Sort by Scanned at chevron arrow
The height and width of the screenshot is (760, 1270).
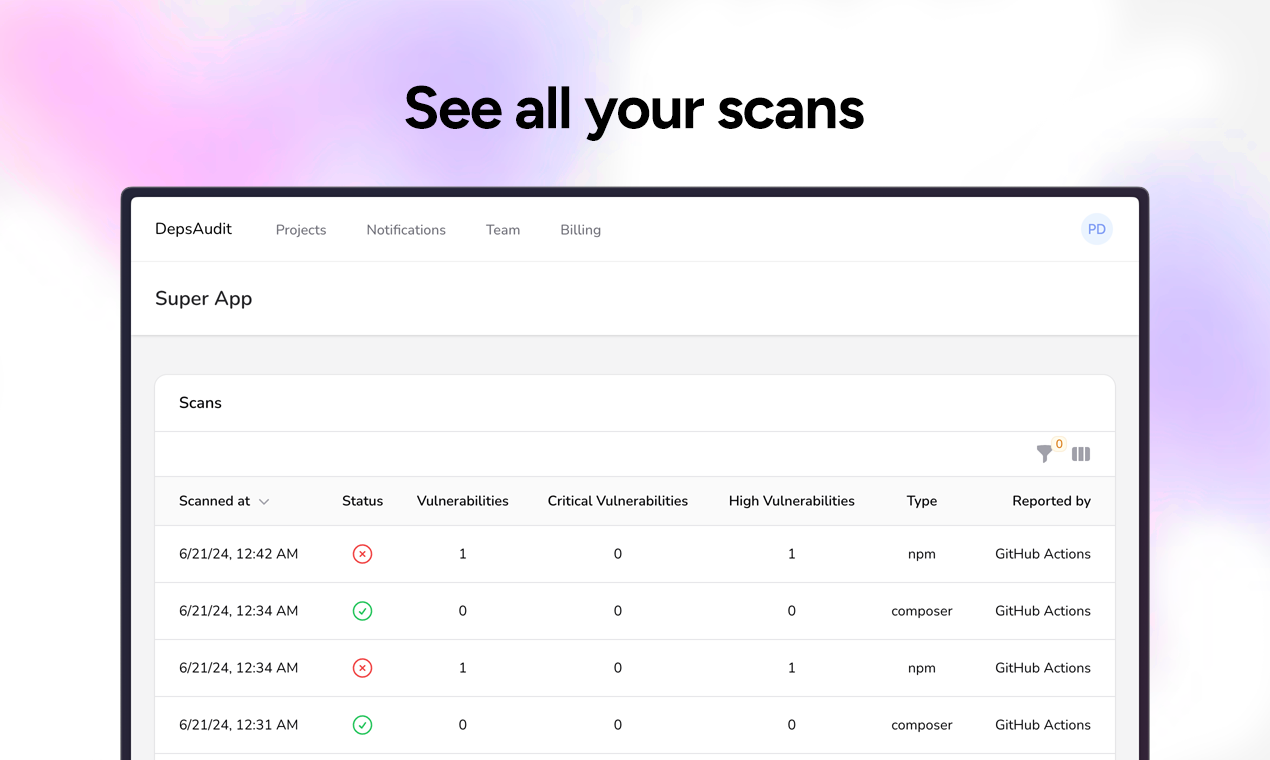coord(264,502)
